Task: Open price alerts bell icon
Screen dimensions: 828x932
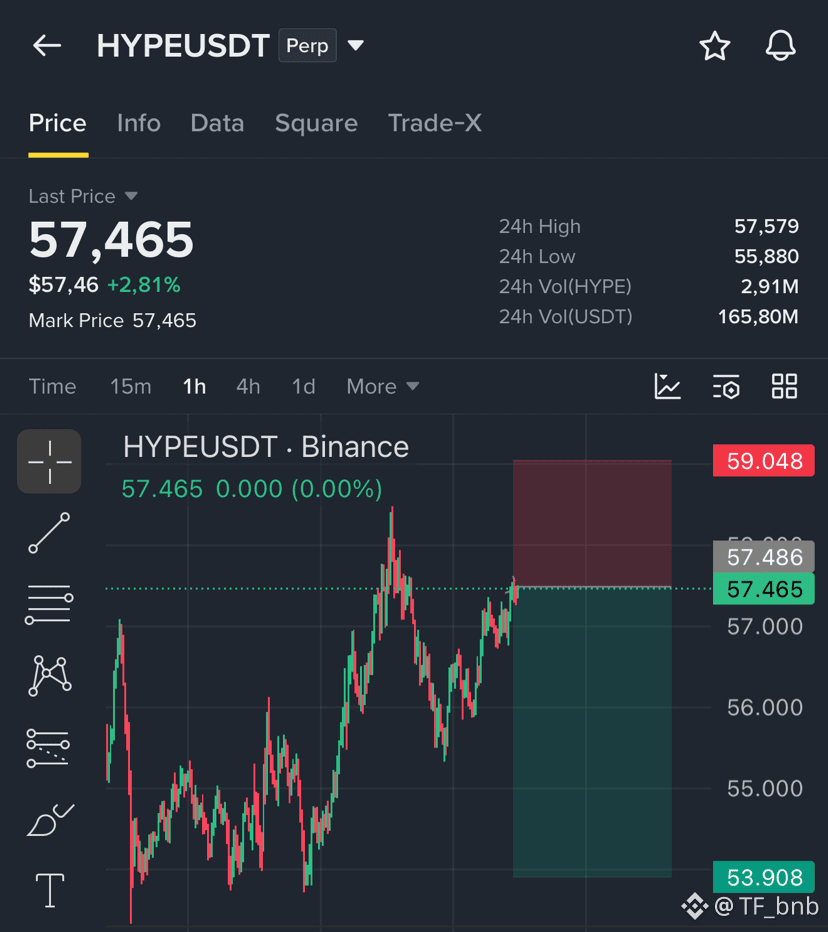Action: (x=780, y=46)
